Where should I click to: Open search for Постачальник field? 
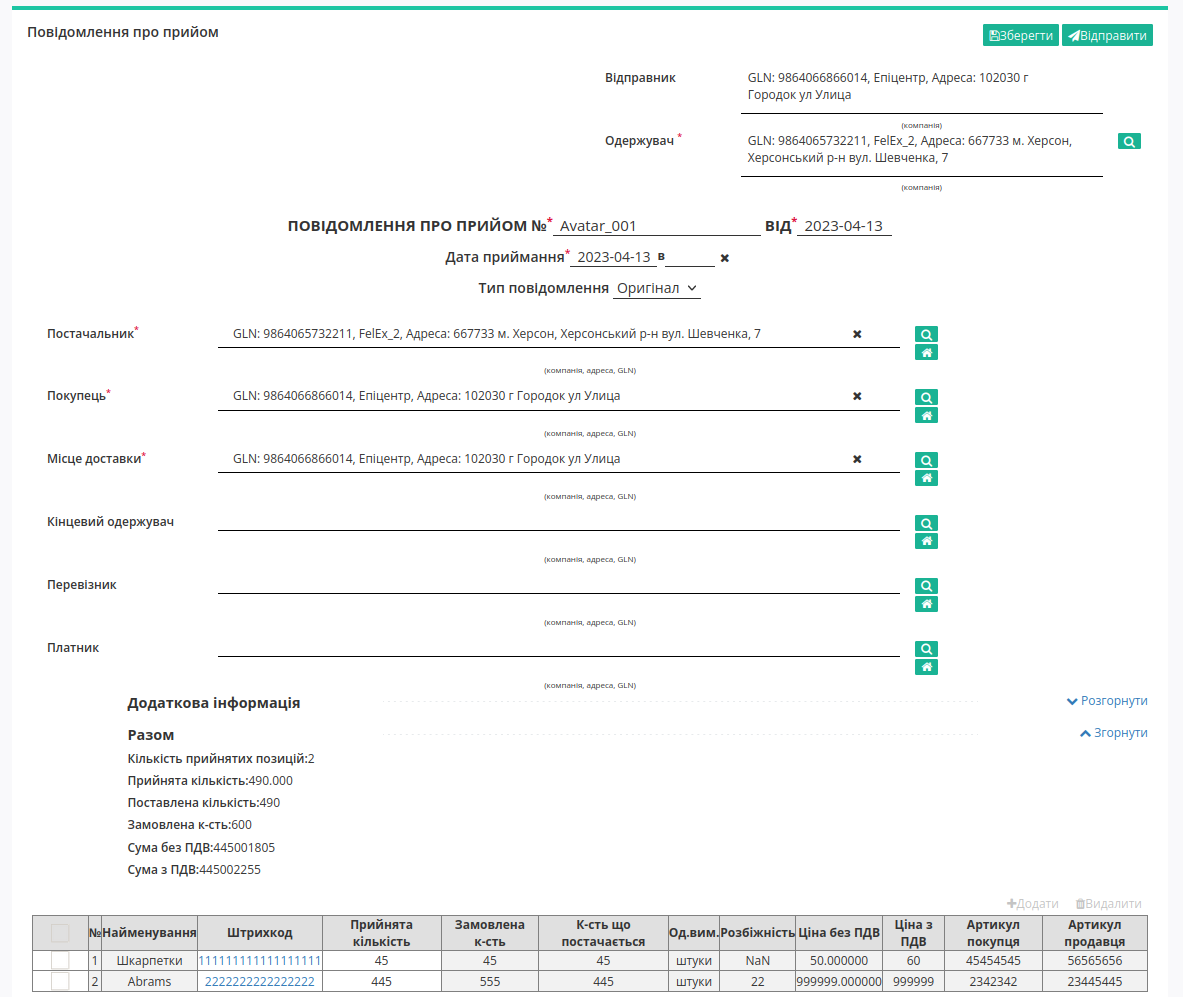point(926,334)
